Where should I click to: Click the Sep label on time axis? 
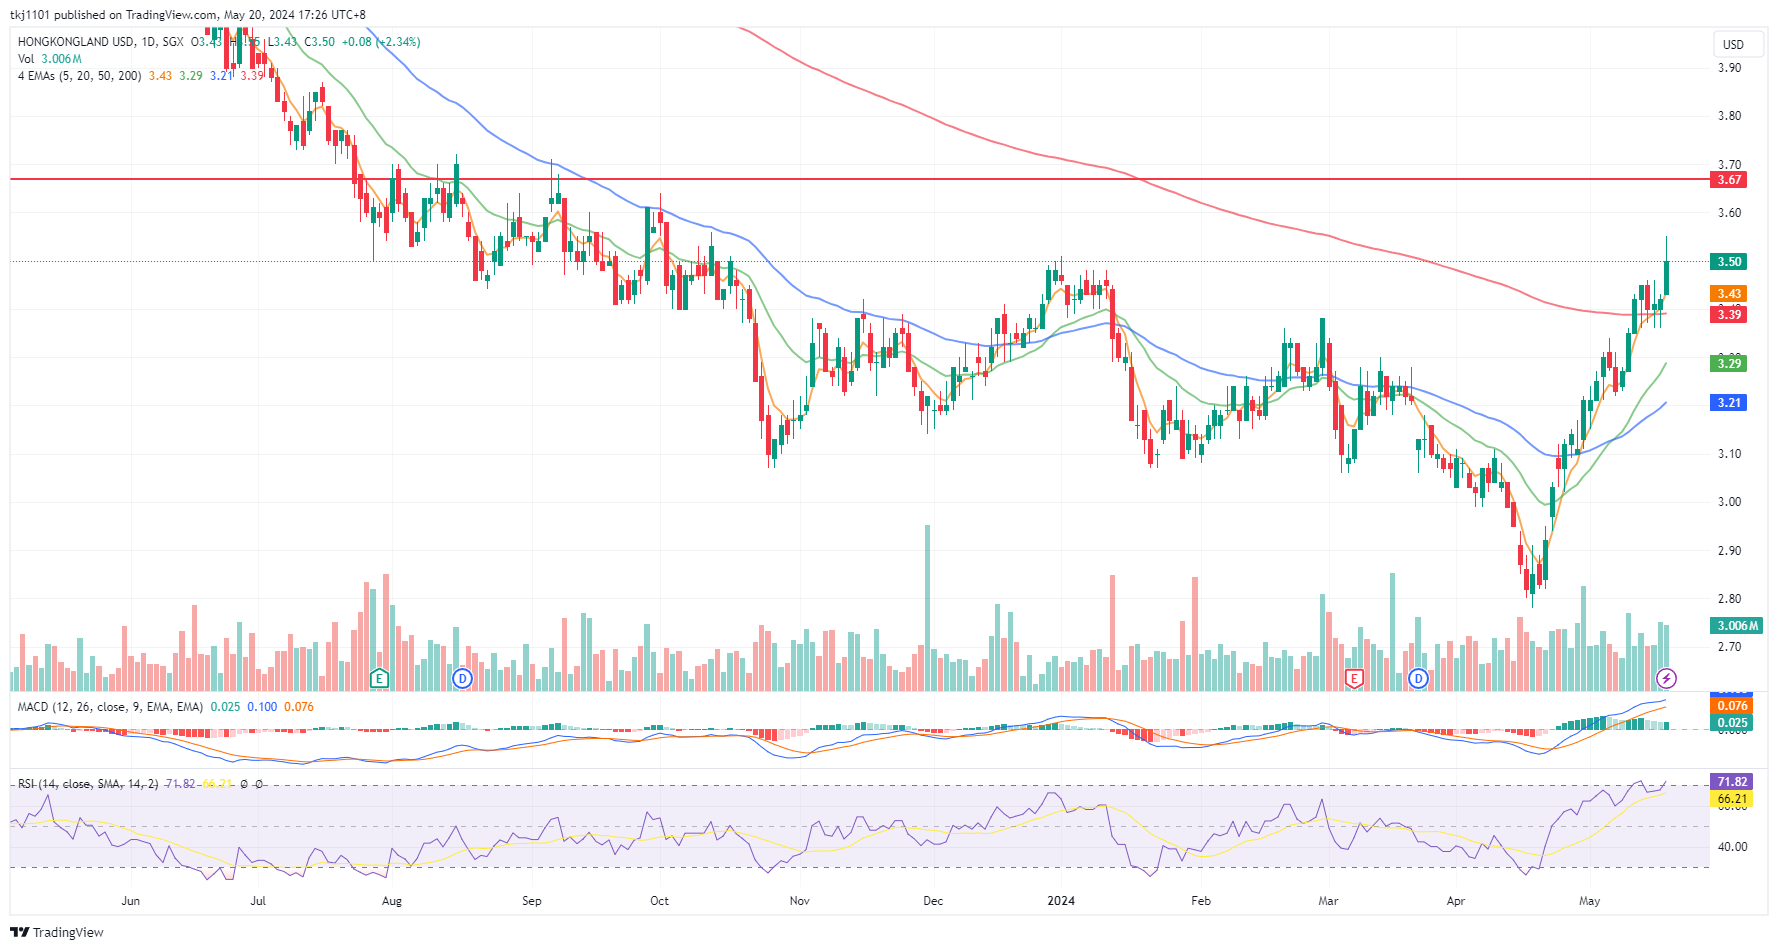click(532, 901)
